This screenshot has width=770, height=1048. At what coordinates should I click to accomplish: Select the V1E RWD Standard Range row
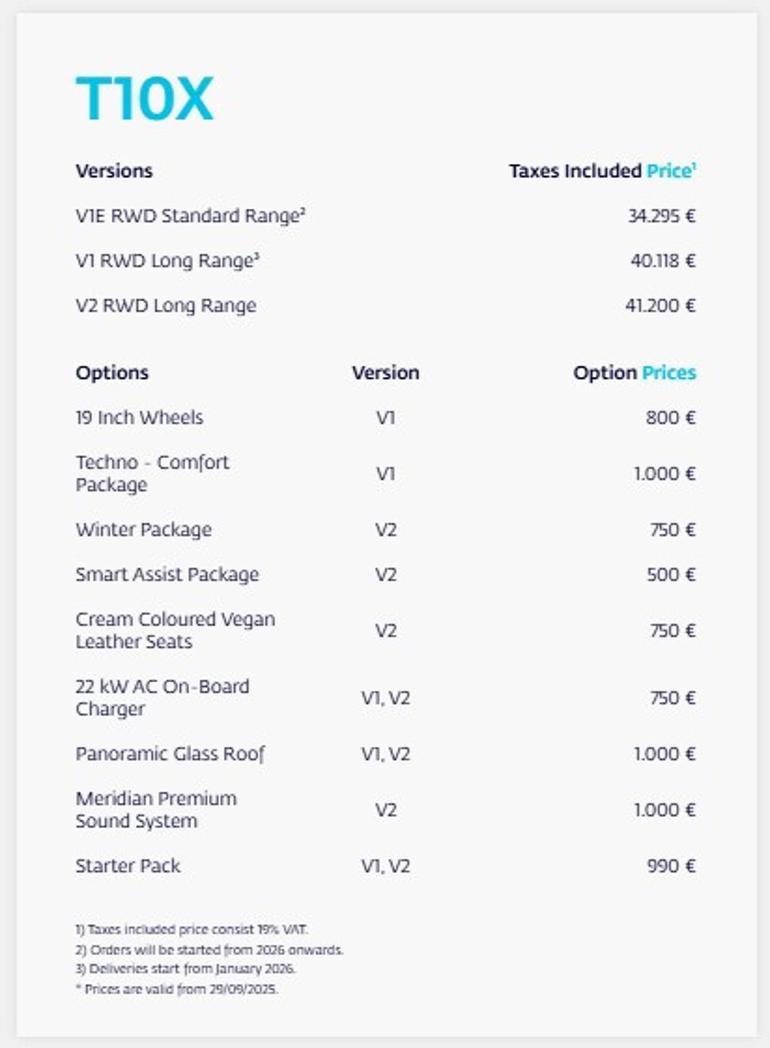click(x=190, y=216)
